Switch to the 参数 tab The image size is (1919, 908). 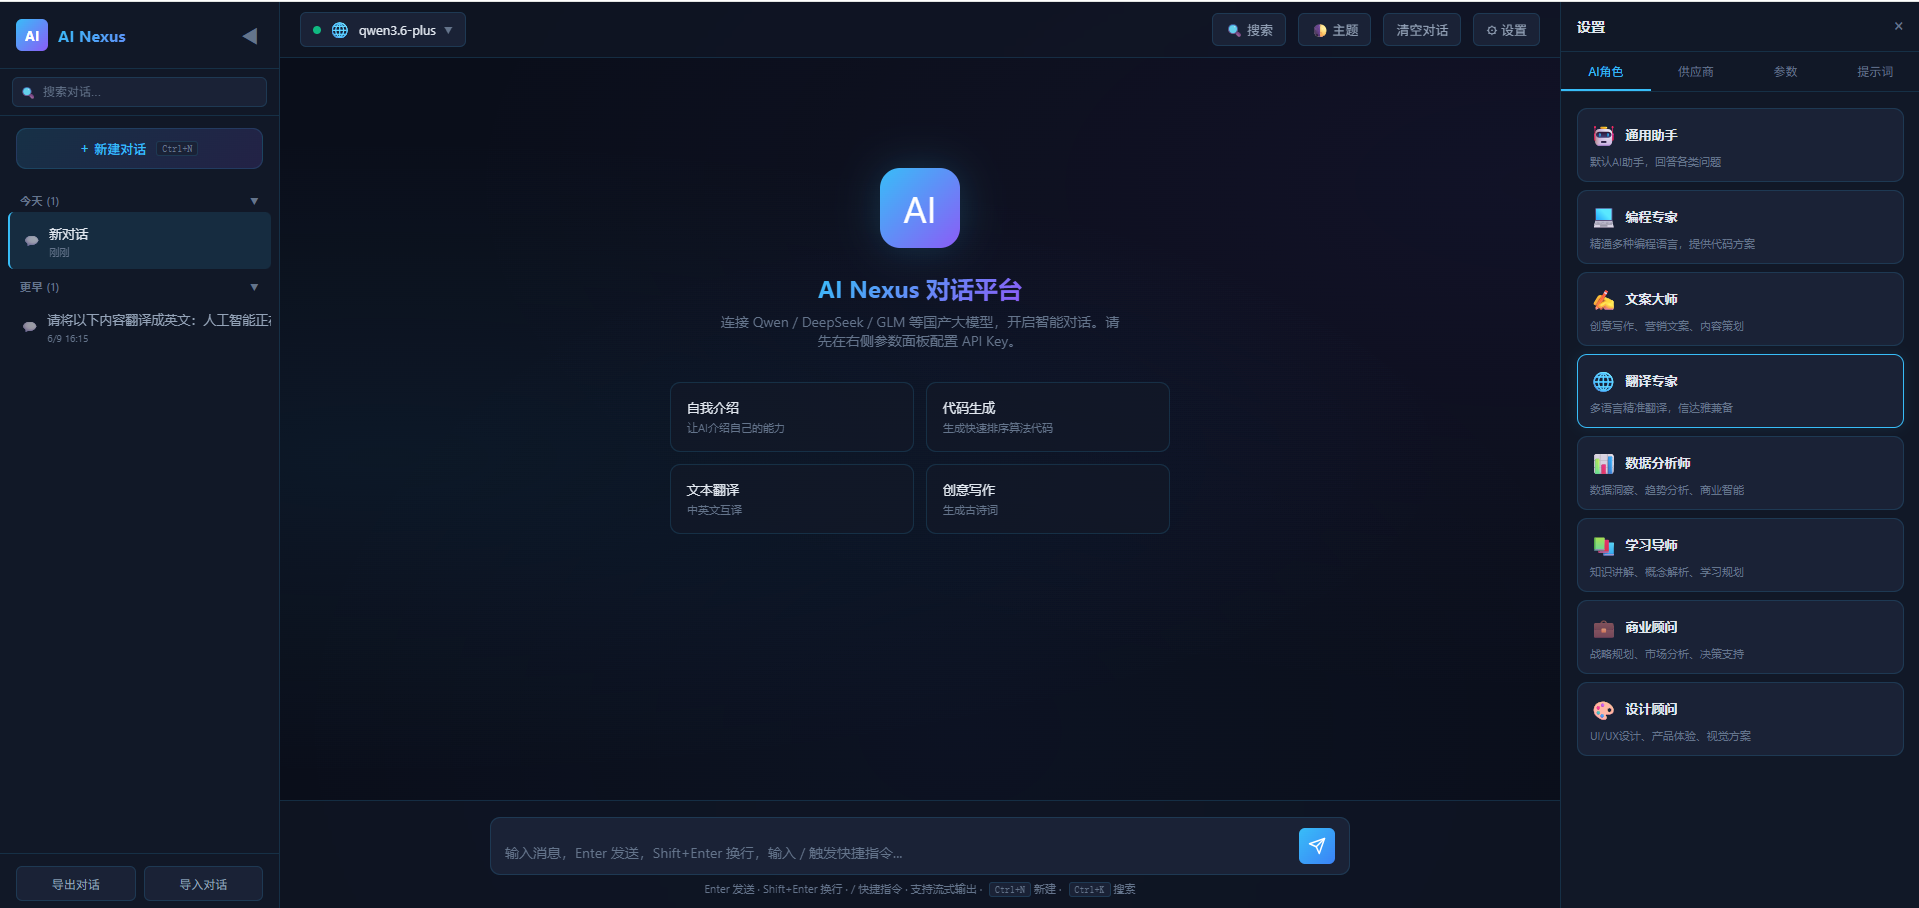tap(1785, 72)
